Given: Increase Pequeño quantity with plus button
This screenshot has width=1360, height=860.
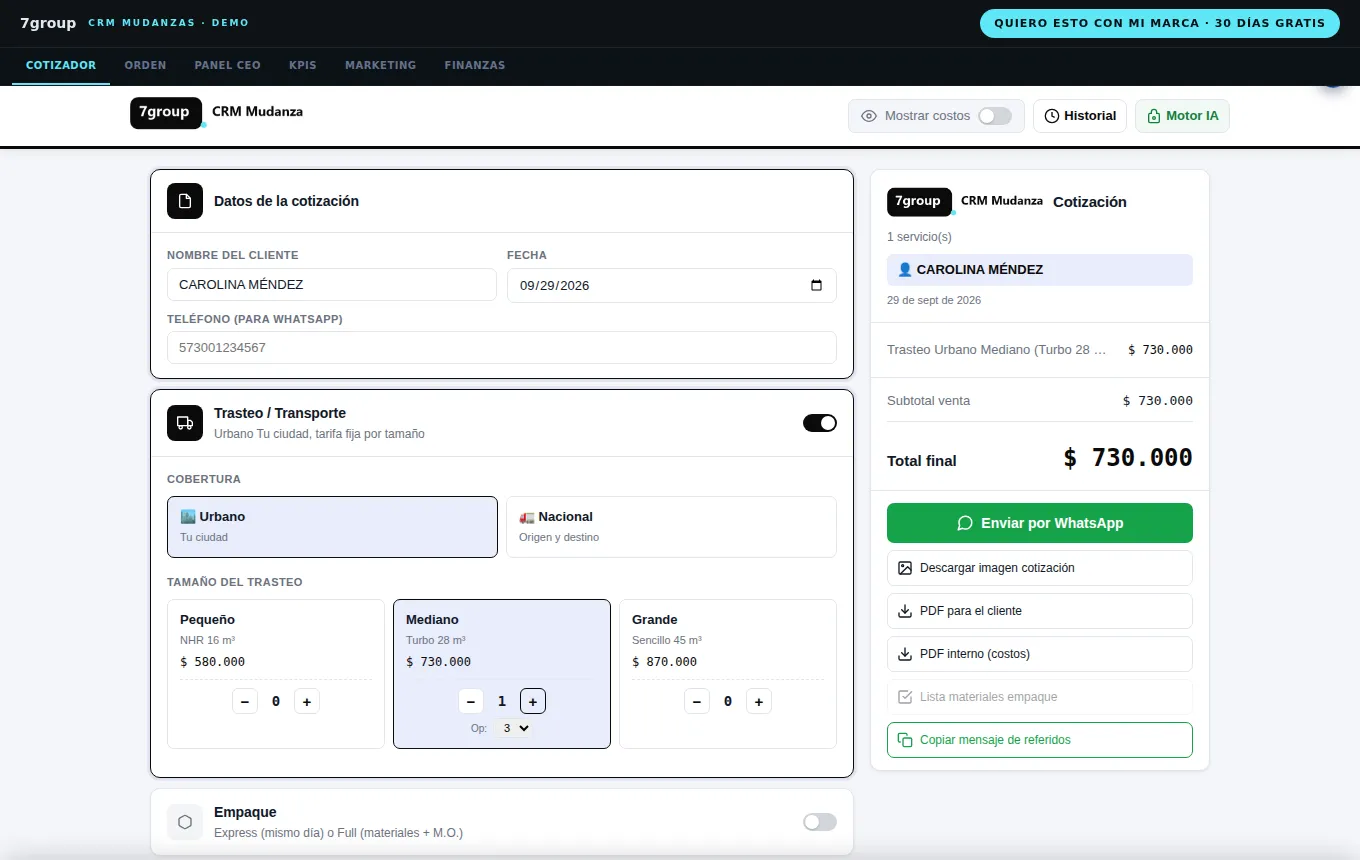Looking at the screenshot, I should (307, 701).
